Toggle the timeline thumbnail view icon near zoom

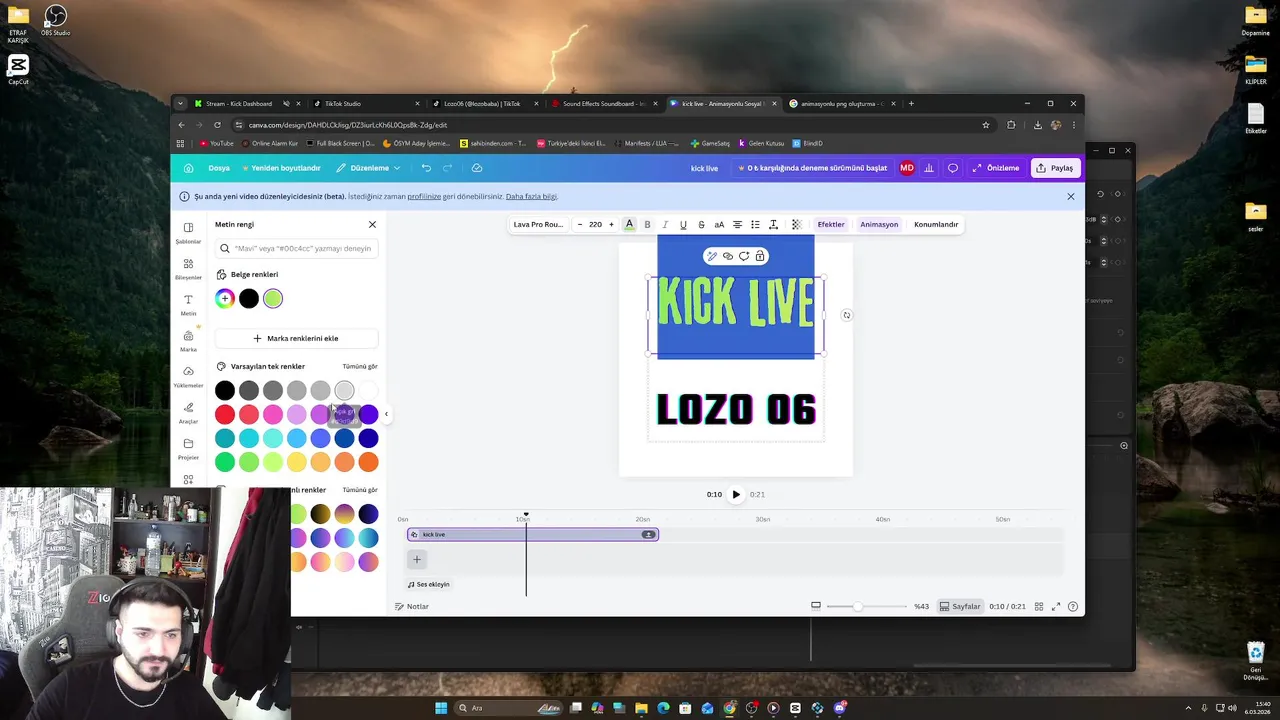click(x=816, y=606)
